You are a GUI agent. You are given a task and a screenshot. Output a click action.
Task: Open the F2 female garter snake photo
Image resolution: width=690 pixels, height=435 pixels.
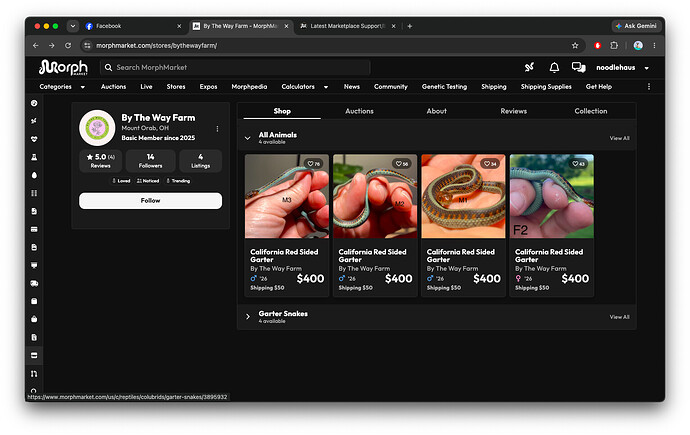(x=551, y=196)
